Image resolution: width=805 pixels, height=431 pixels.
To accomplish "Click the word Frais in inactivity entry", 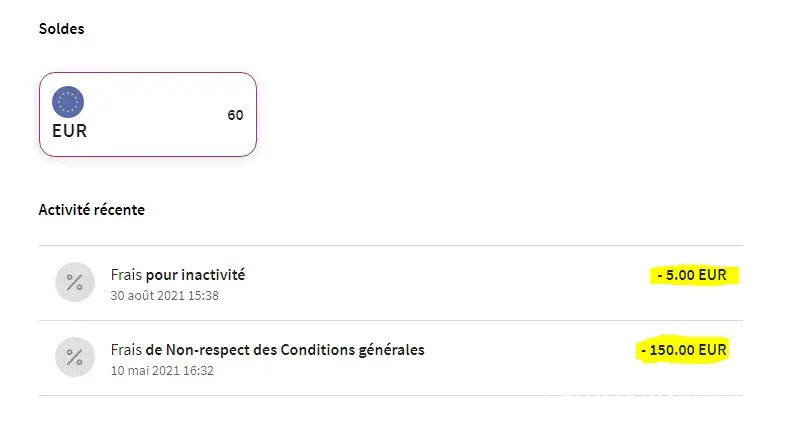I will tap(126, 275).
